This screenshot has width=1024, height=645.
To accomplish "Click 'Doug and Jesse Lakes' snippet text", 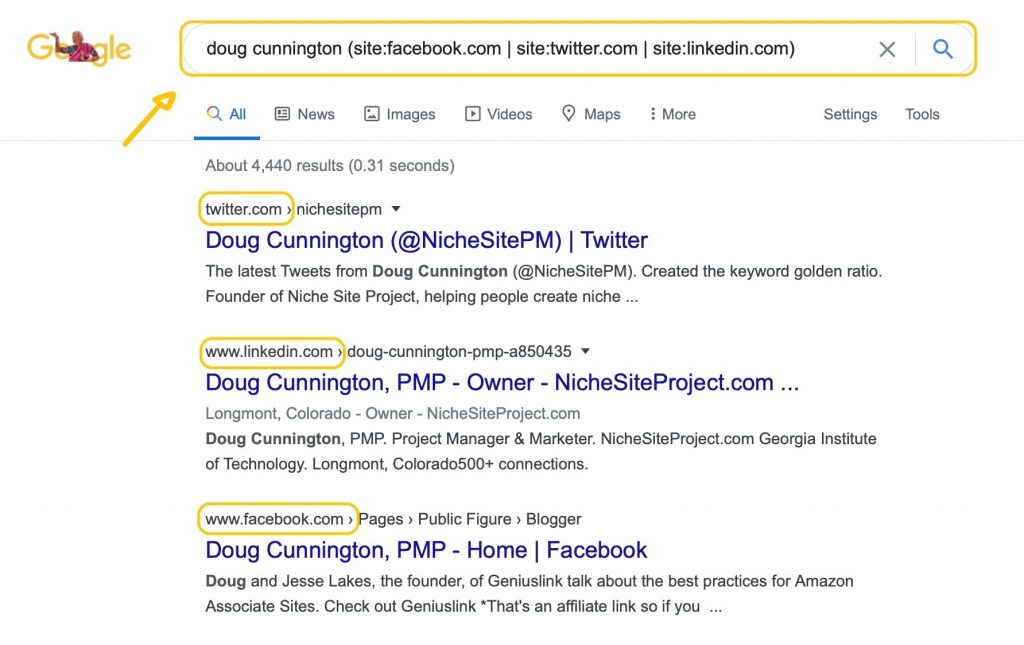I will (x=289, y=581).
